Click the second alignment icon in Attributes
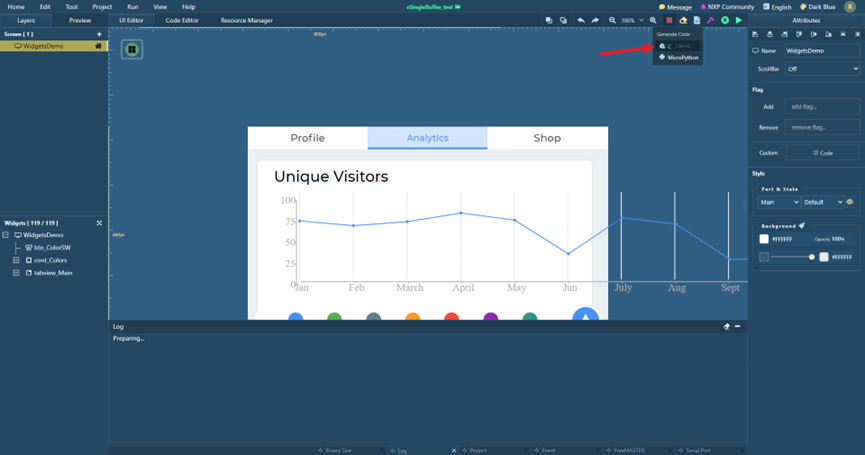 pyautogui.click(x=770, y=34)
